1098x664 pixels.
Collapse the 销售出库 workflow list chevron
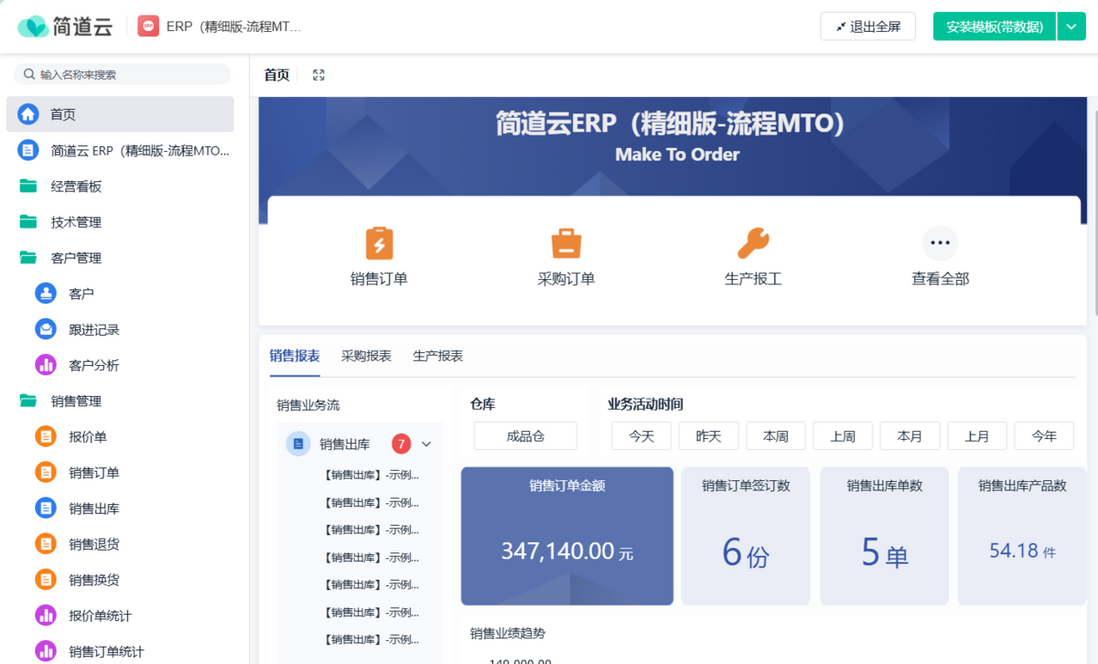point(426,443)
